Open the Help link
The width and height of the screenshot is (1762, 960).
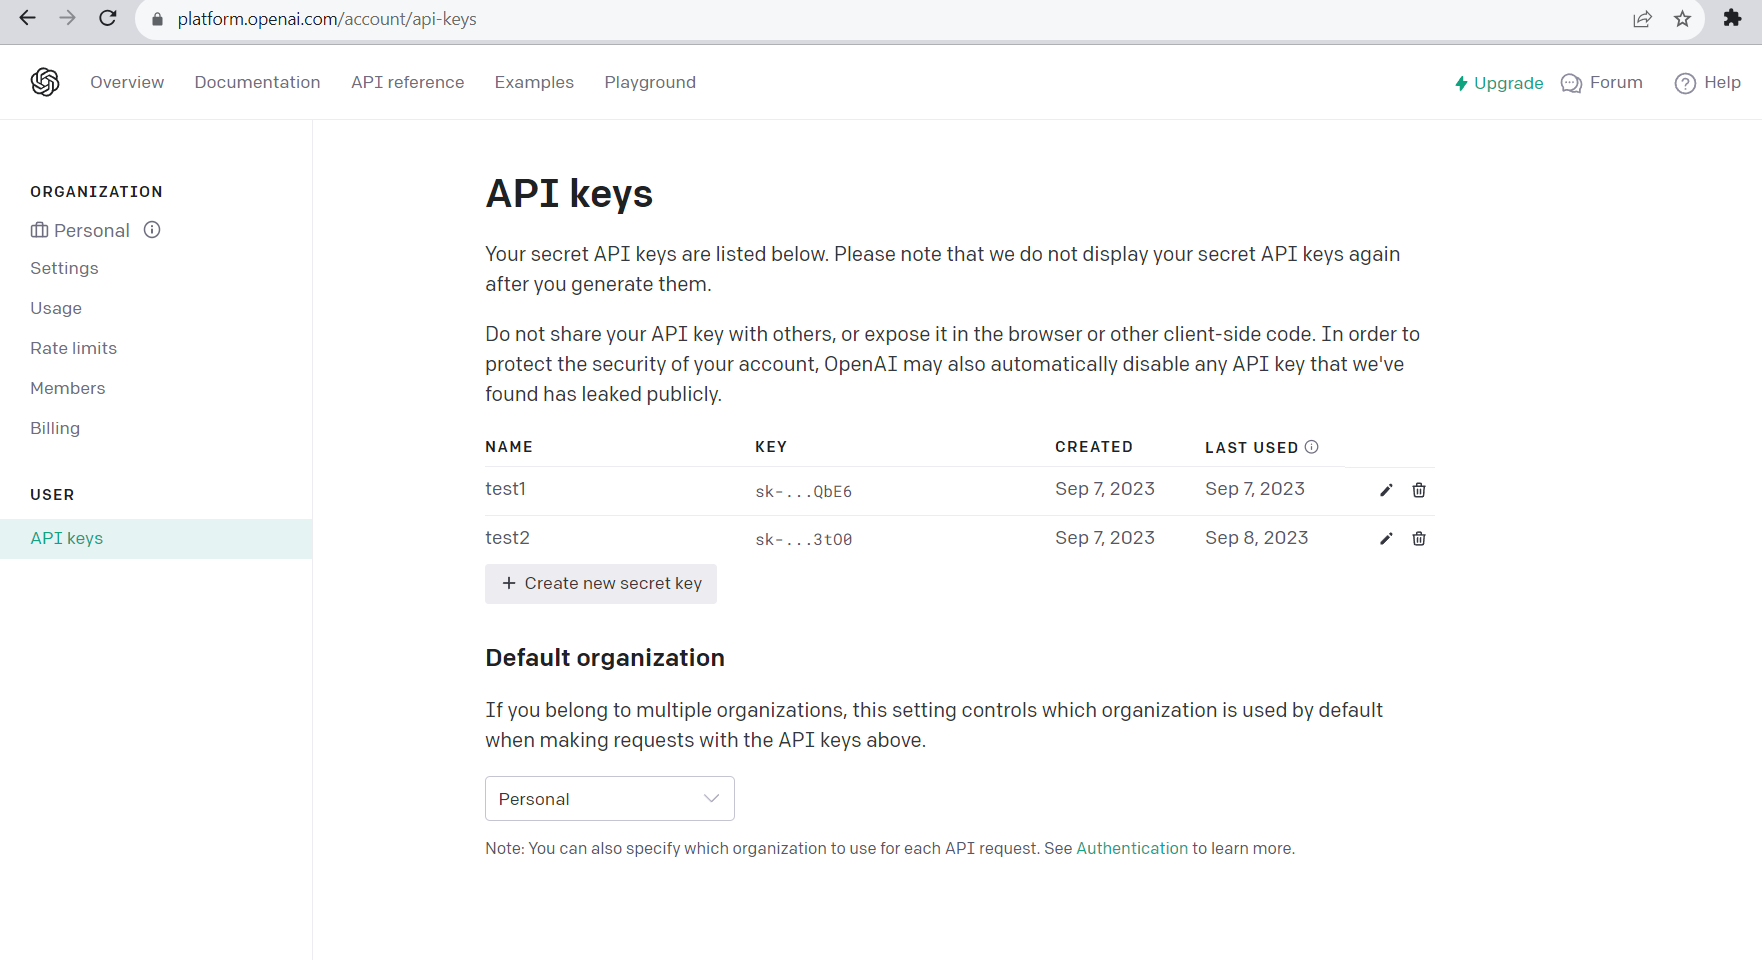[1722, 82]
